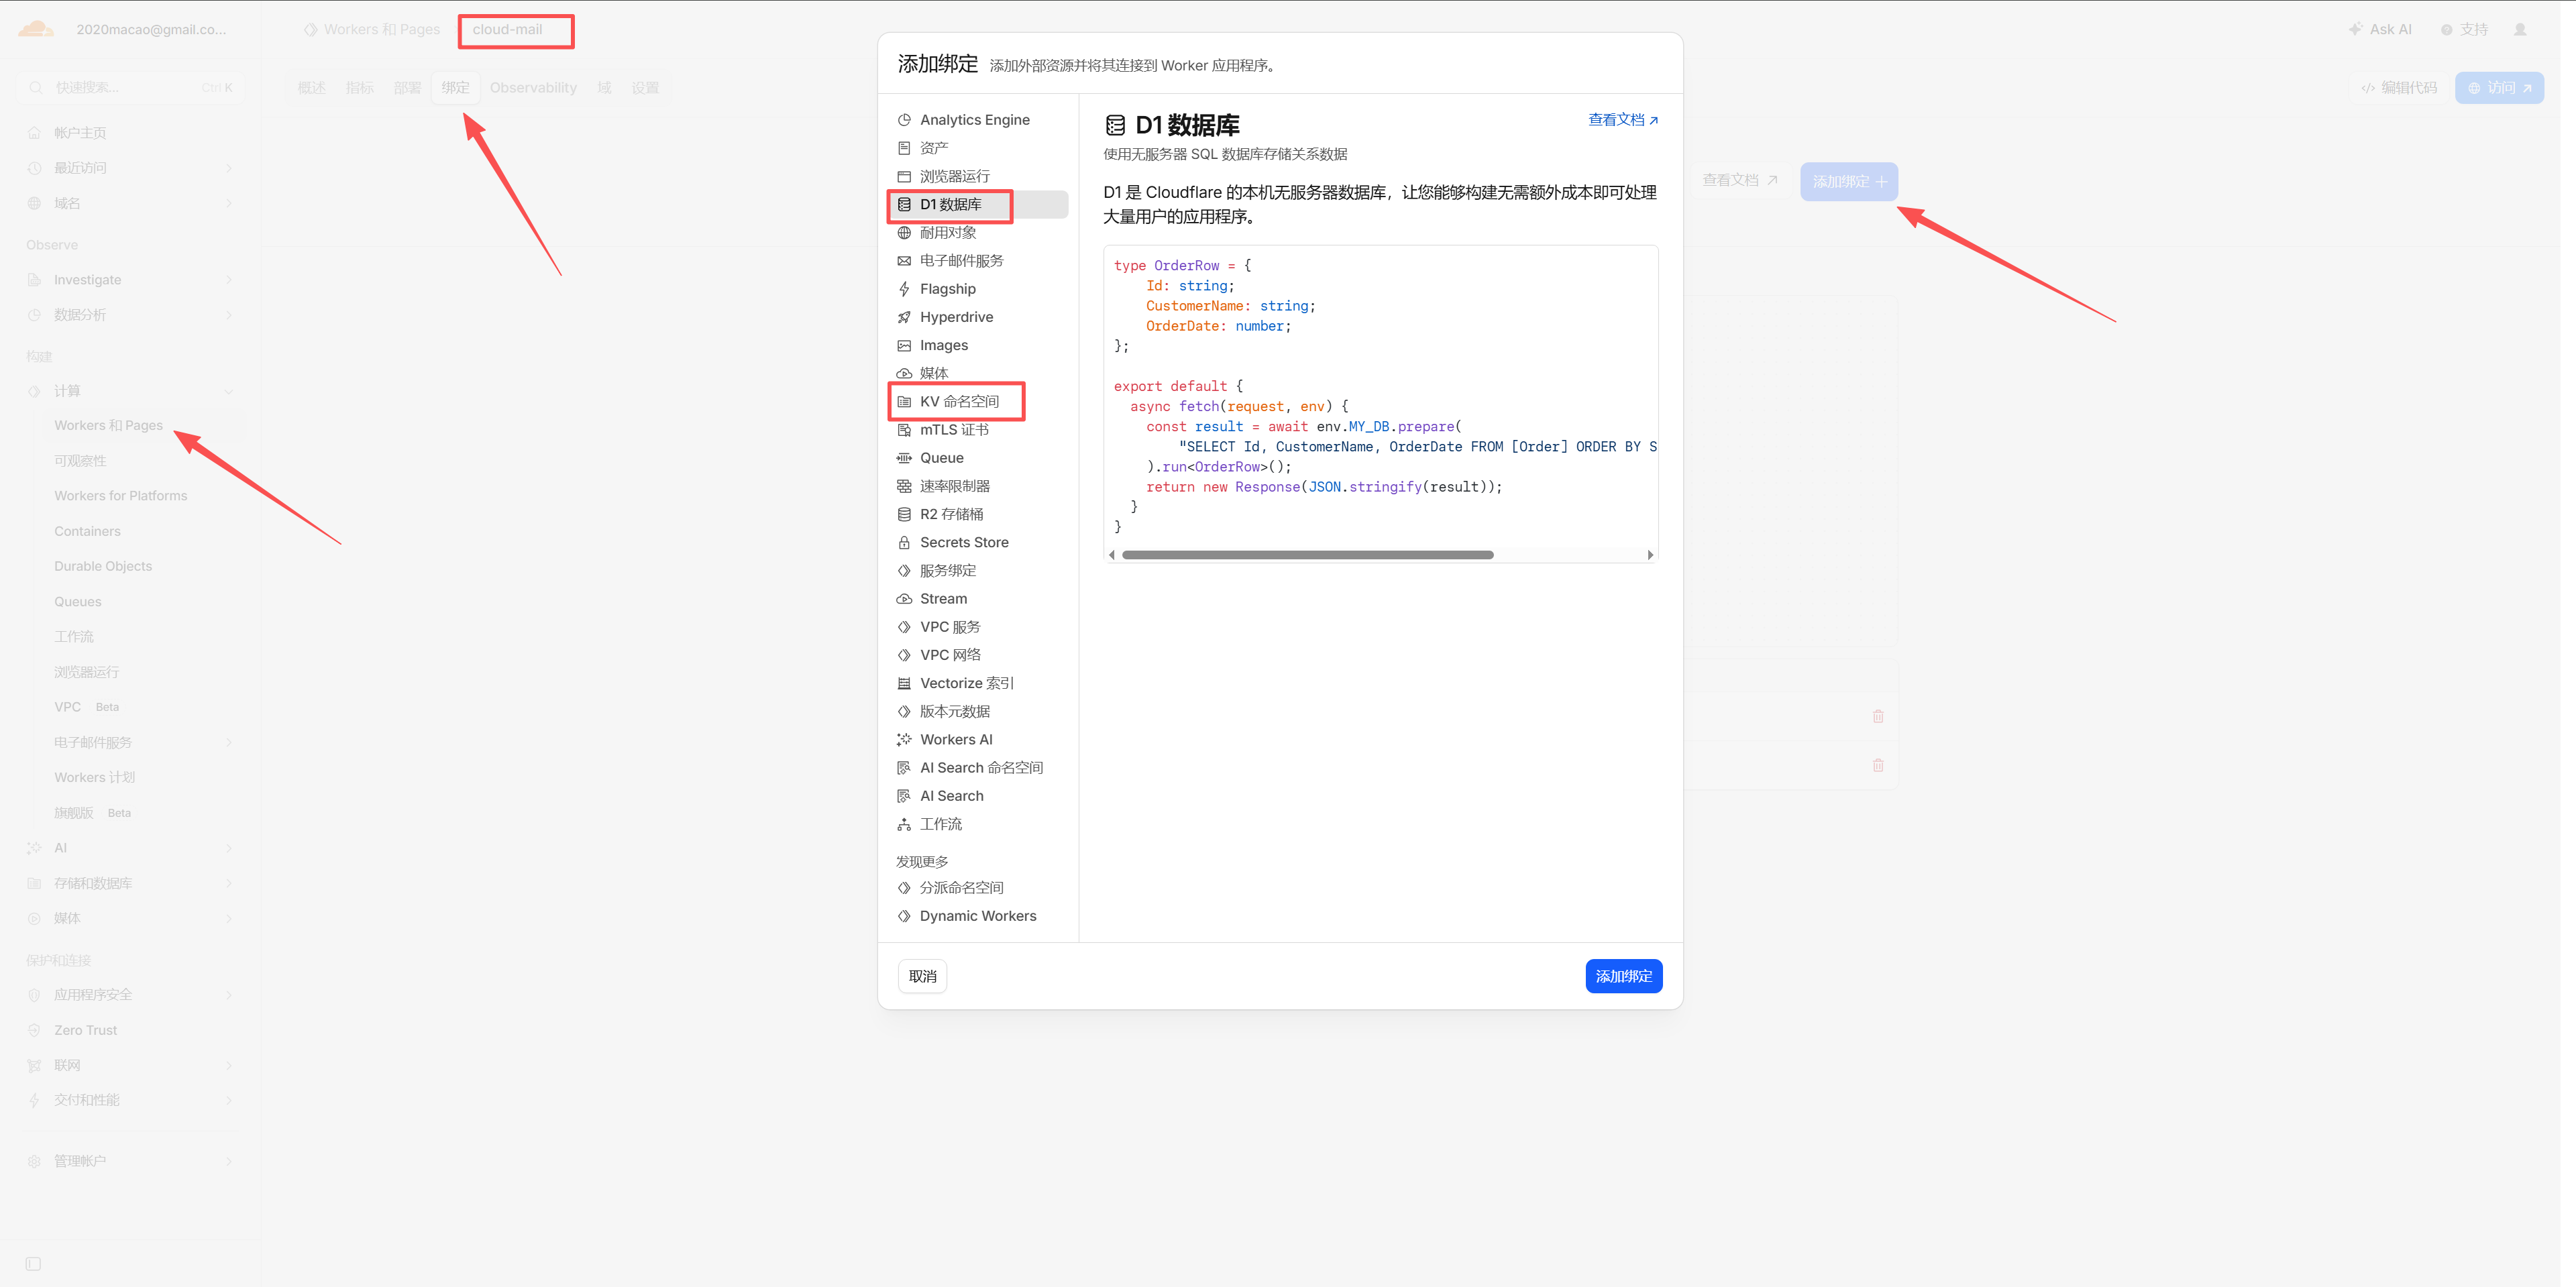This screenshot has width=2576, height=1287.
Task: Click the 耐用对象 globe icon
Action: point(904,233)
